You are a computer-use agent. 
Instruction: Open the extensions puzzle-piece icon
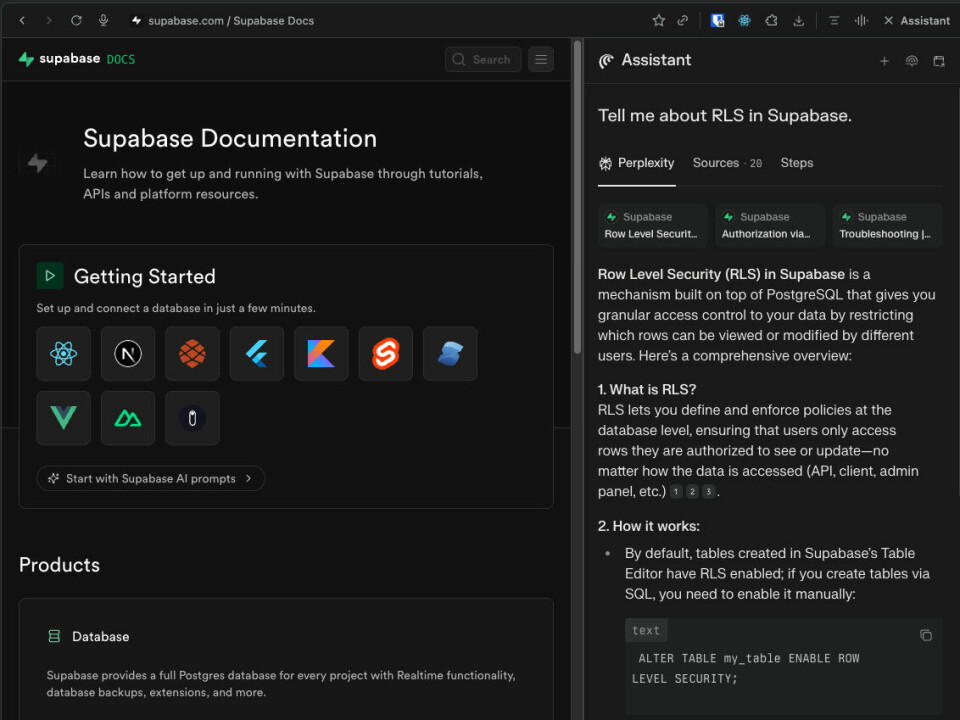click(771, 21)
